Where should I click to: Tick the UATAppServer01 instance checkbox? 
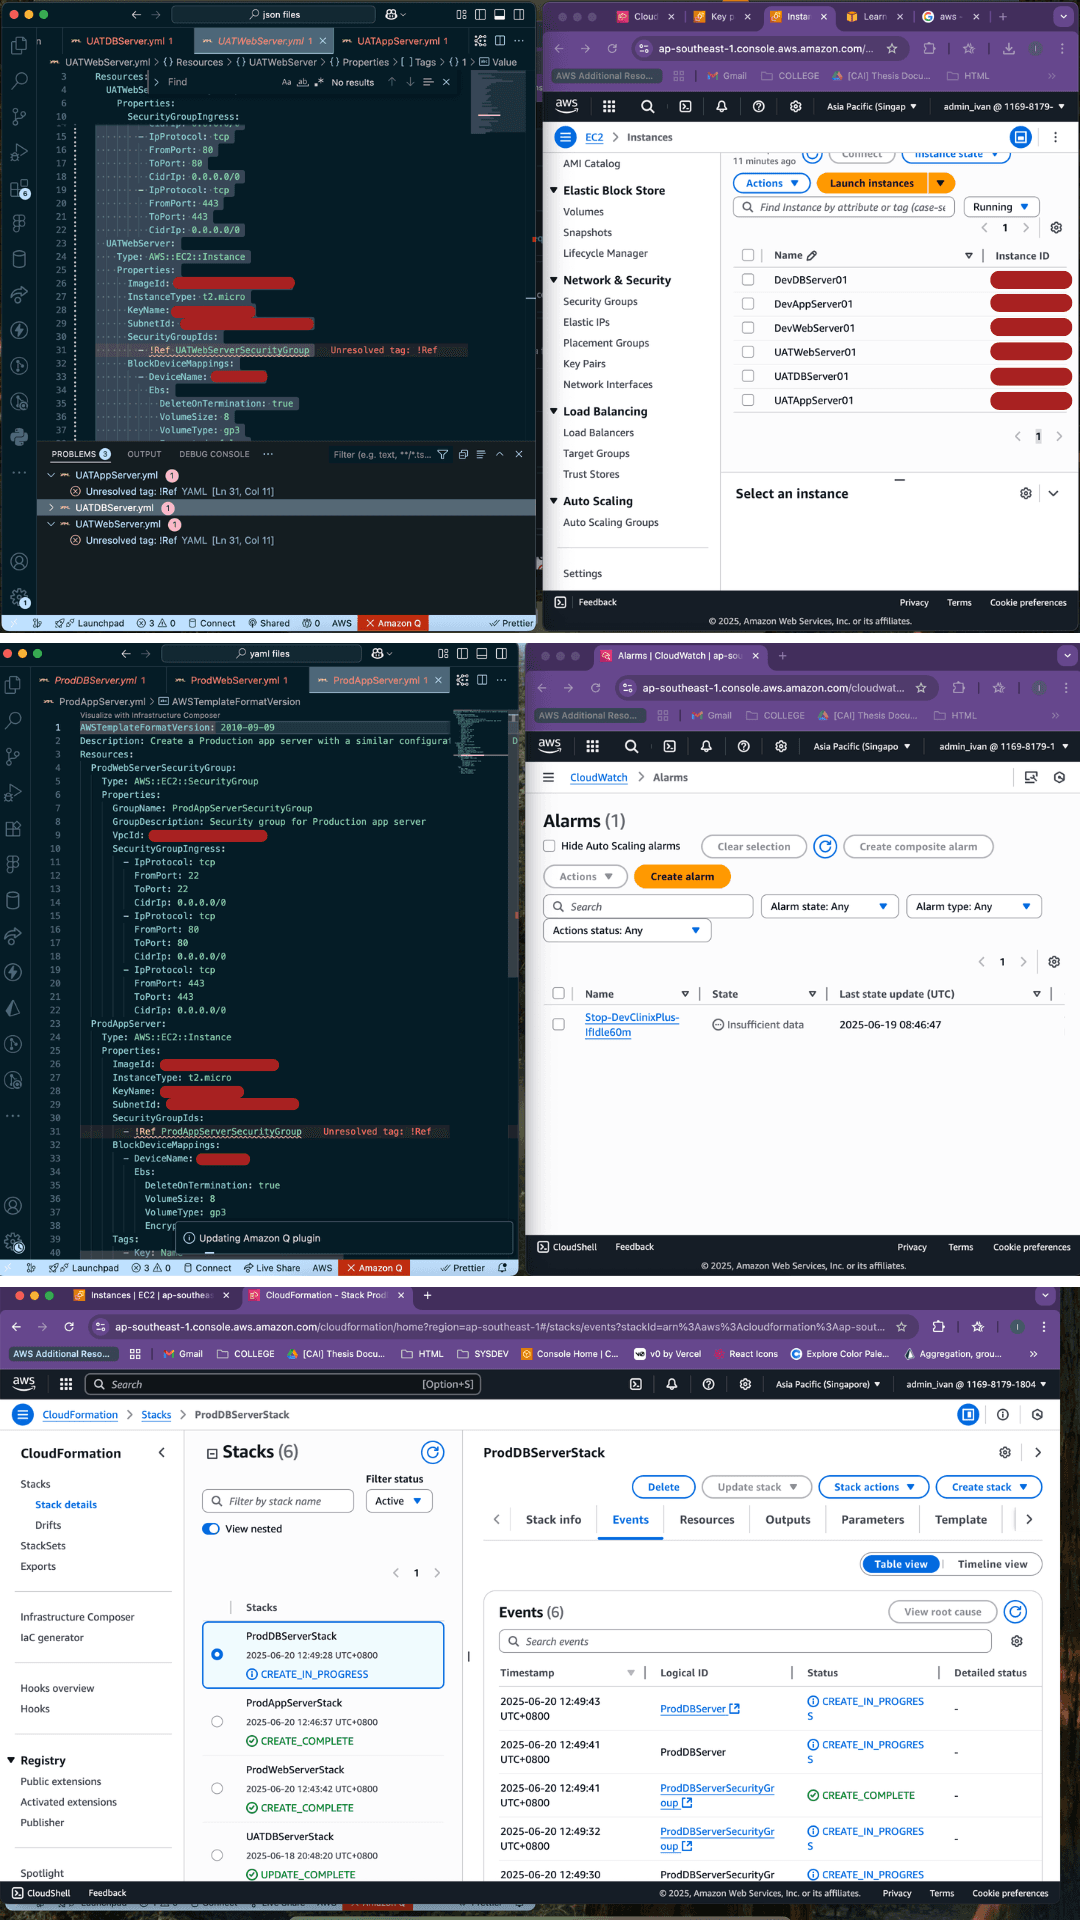(748, 400)
